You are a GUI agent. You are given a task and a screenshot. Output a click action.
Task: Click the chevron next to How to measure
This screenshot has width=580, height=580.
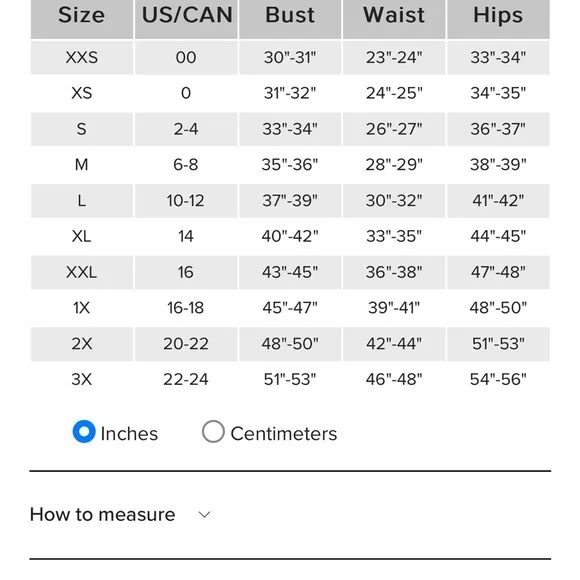pos(204,515)
